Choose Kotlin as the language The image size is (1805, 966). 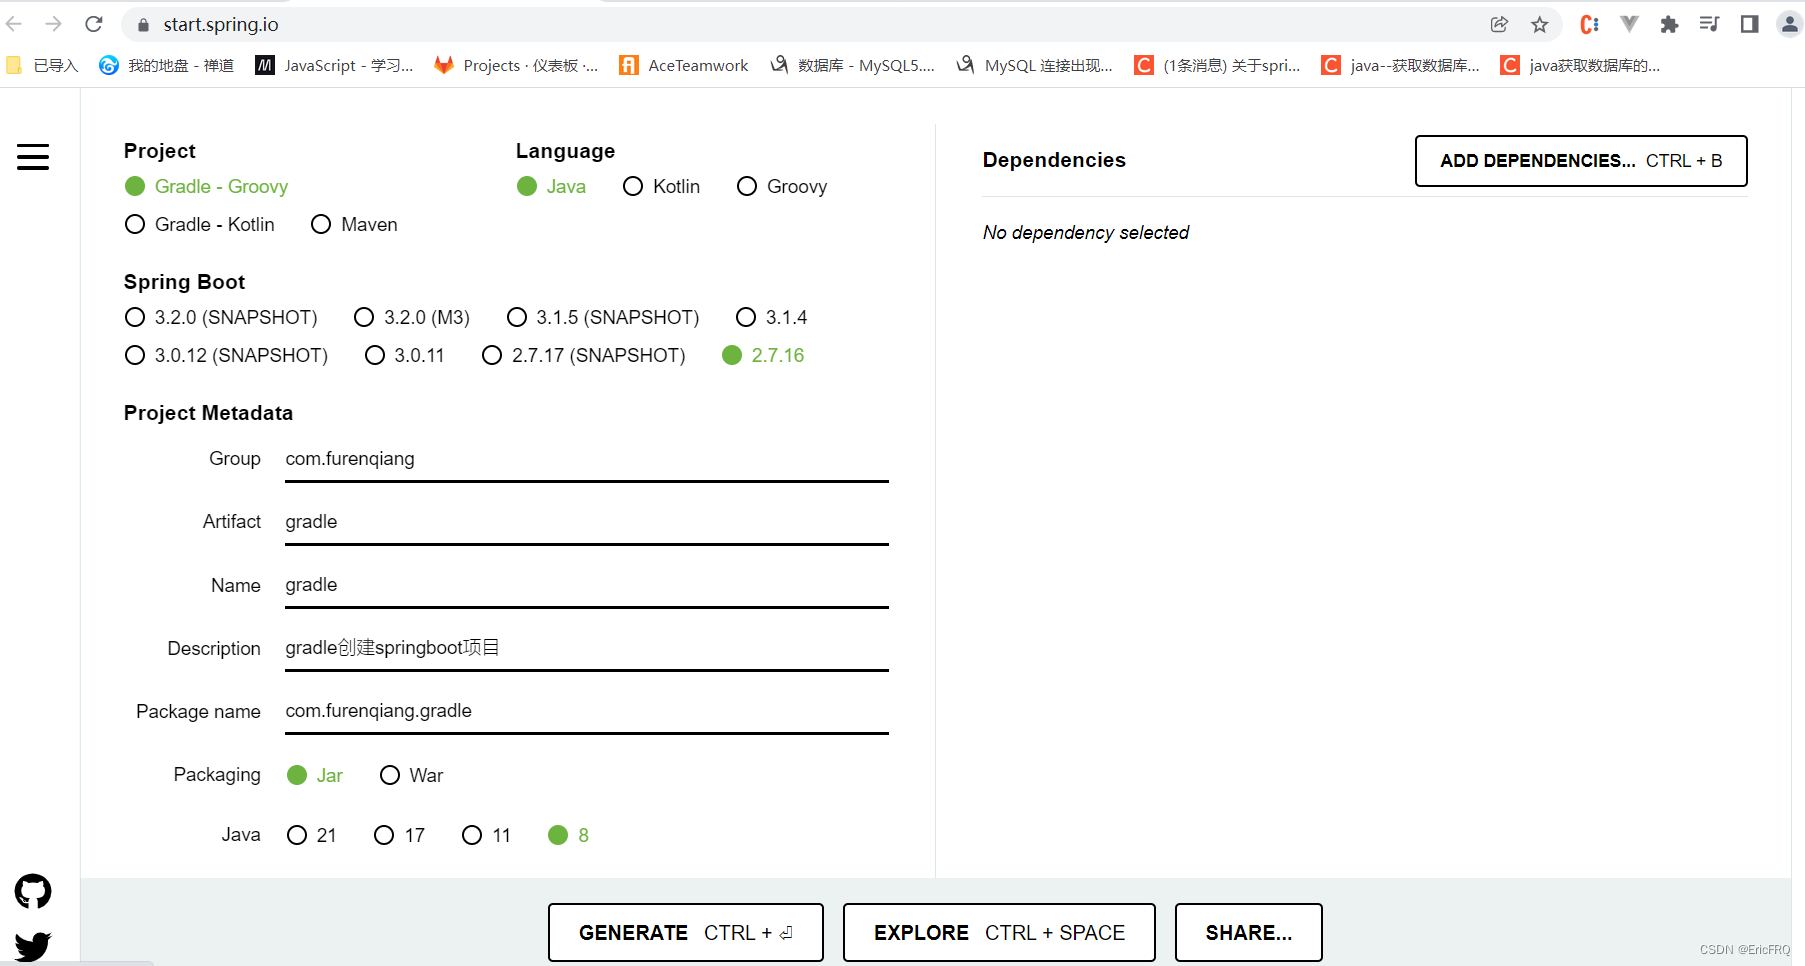[661, 187]
